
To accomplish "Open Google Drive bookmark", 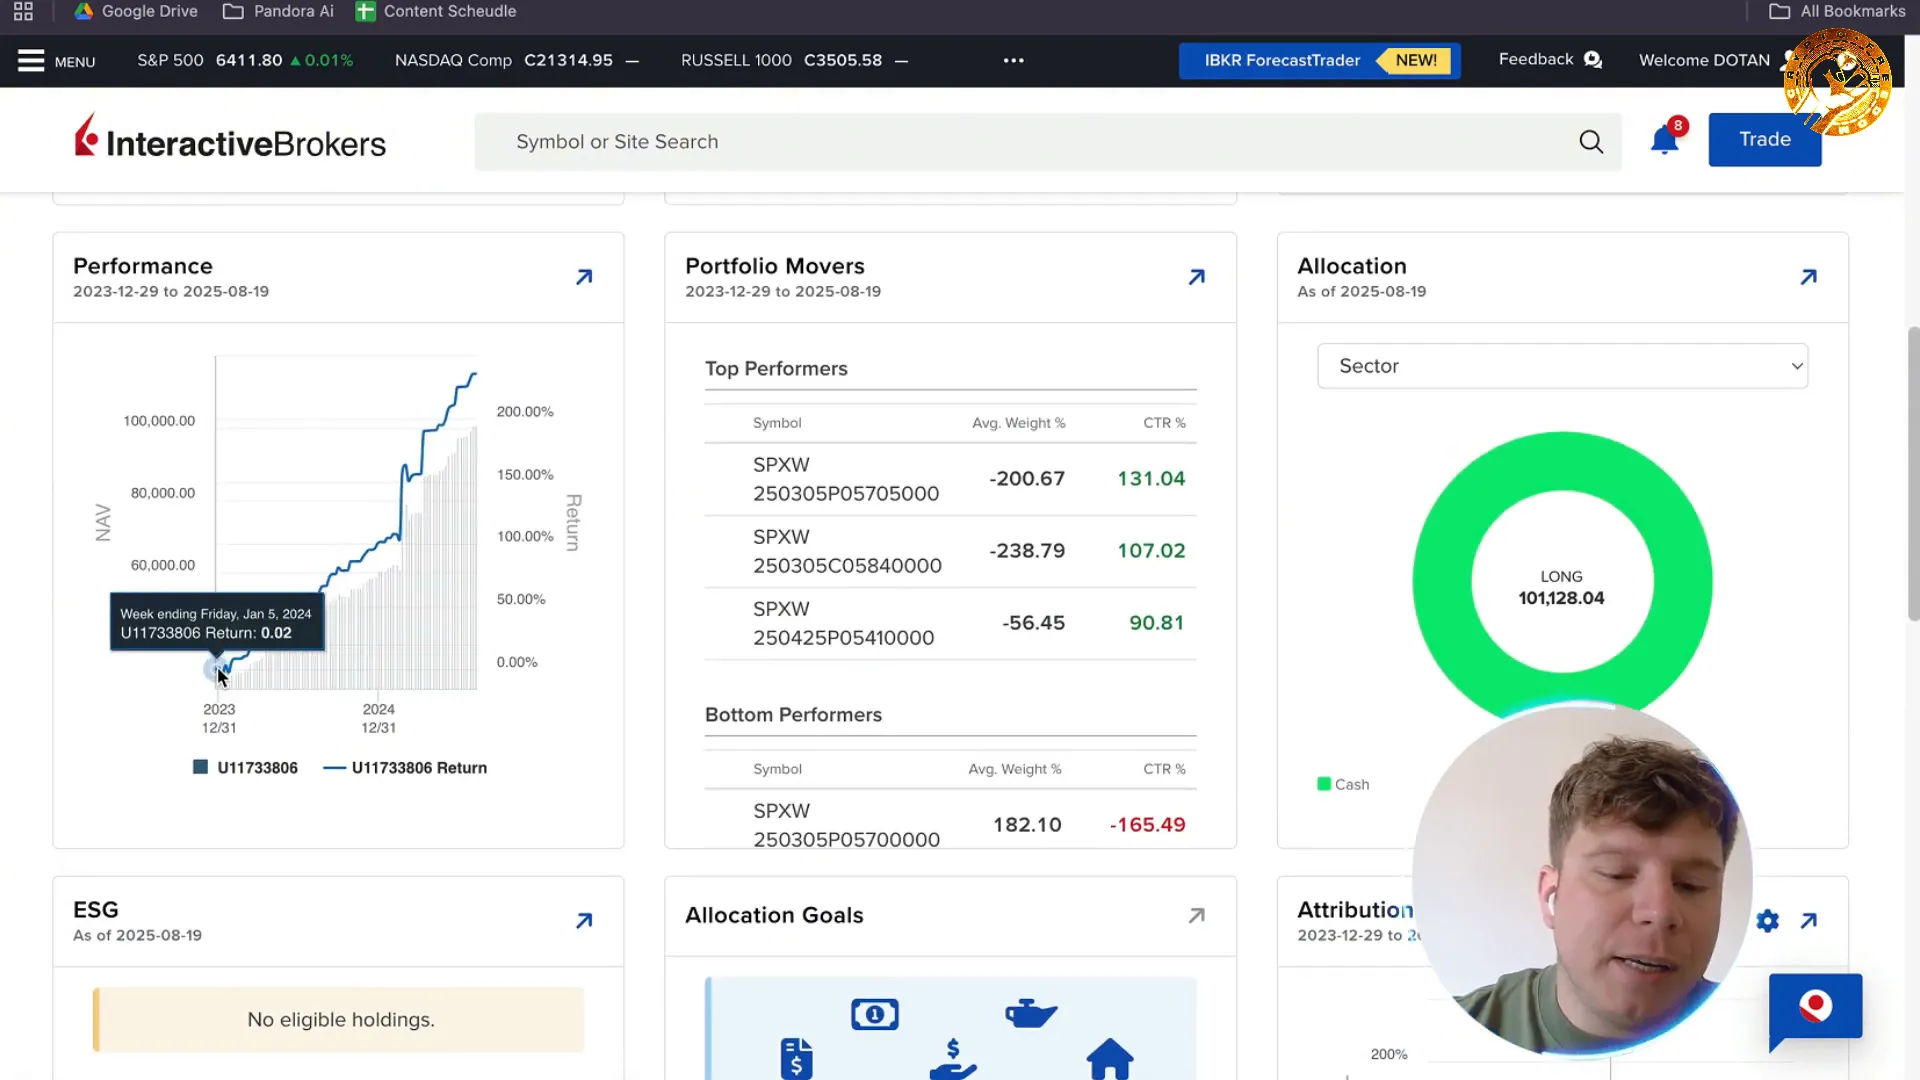I will [136, 11].
